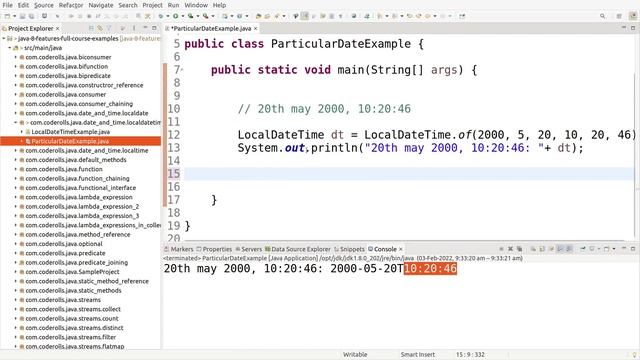This screenshot has height=360, width=640.
Task: Click Remove Launch X icon in Console
Action: (510, 249)
